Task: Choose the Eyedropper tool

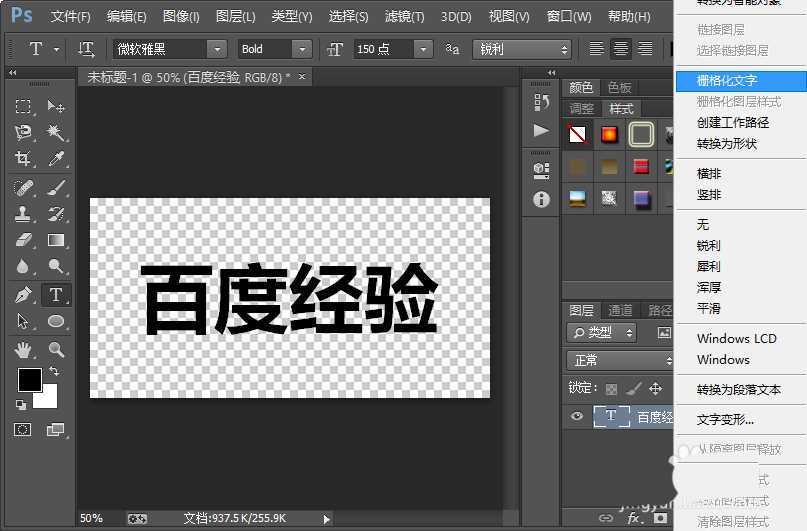Action: pyautogui.click(x=56, y=159)
